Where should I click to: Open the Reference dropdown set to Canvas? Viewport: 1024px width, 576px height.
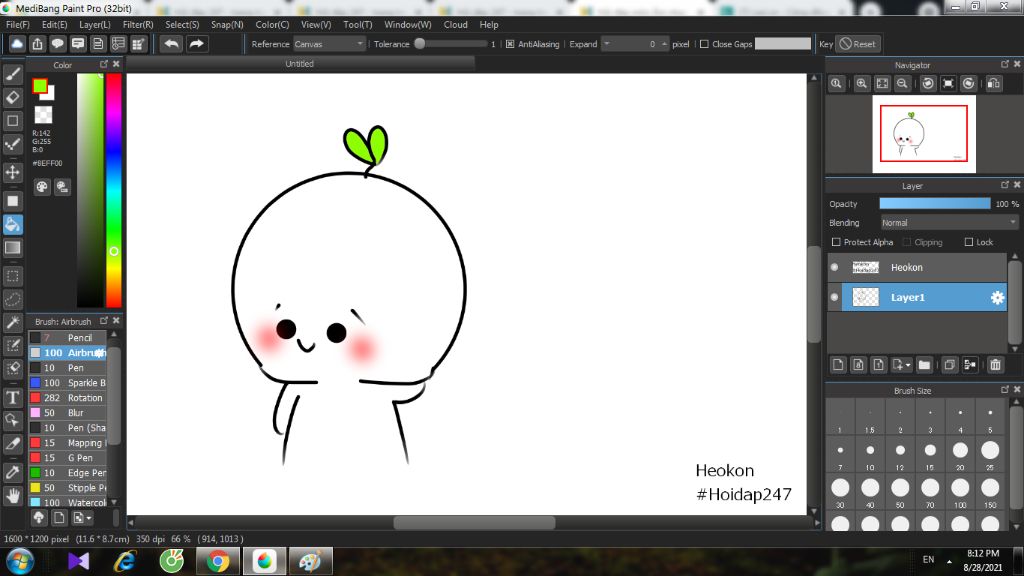pos(328,44)
